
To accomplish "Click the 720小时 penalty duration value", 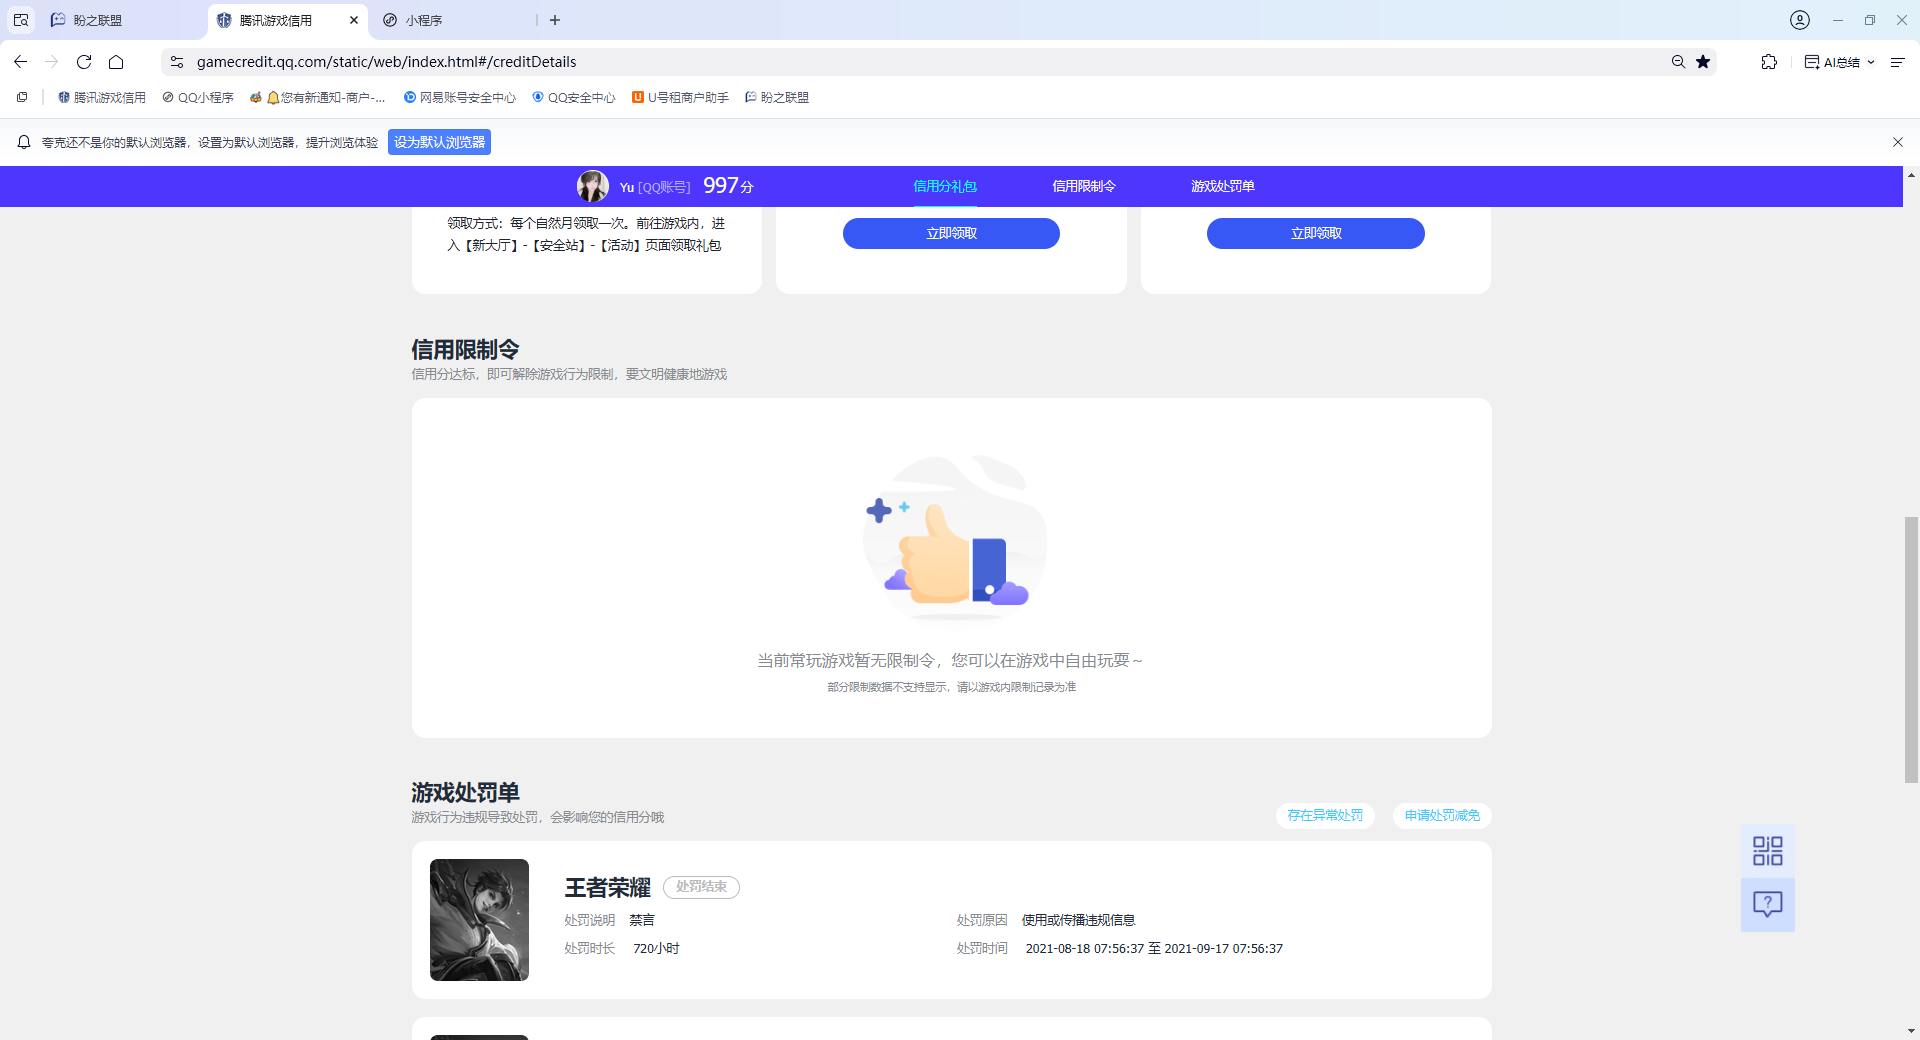I will point(656,949).
